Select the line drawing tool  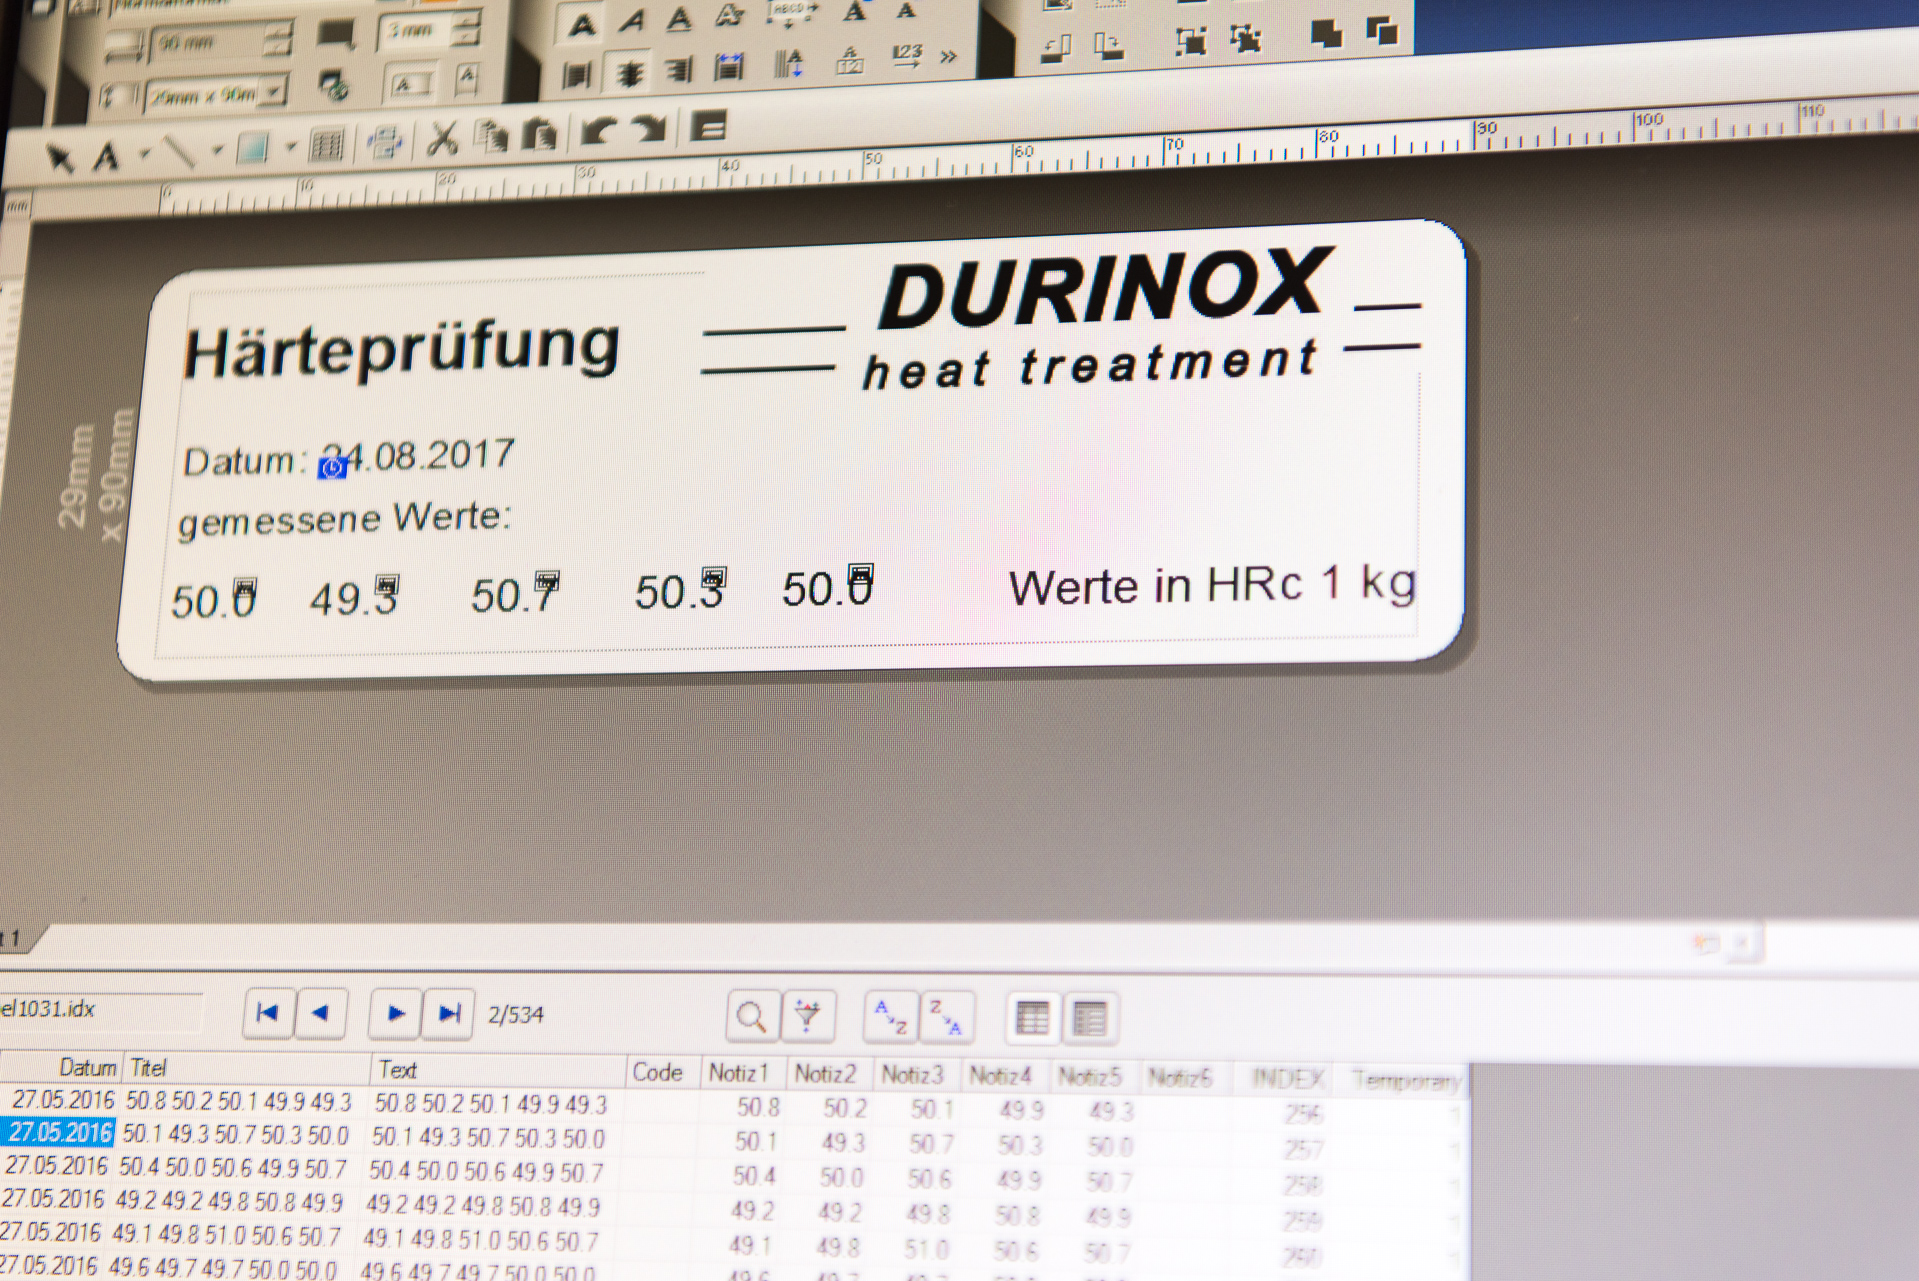[179, 152]
